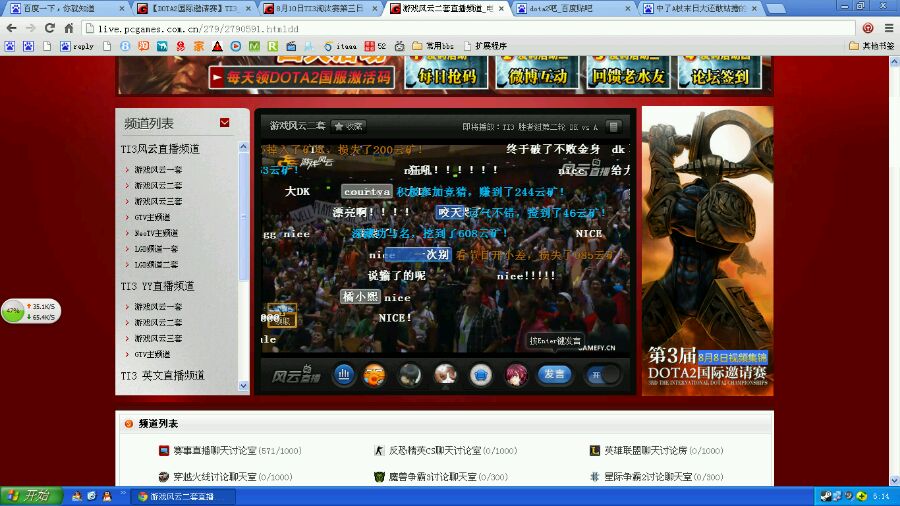Open the 回馈老水友 activity tile

pyautogui.click(x=628, y=73)
